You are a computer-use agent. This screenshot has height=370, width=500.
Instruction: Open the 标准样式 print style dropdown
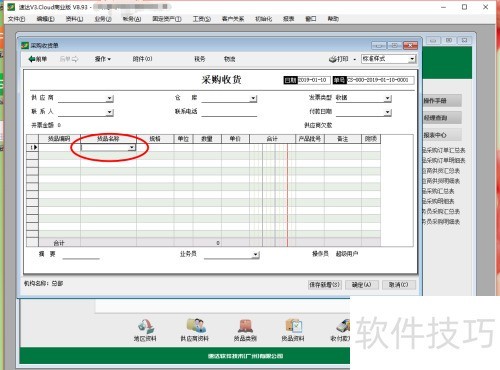coord(413,59)
